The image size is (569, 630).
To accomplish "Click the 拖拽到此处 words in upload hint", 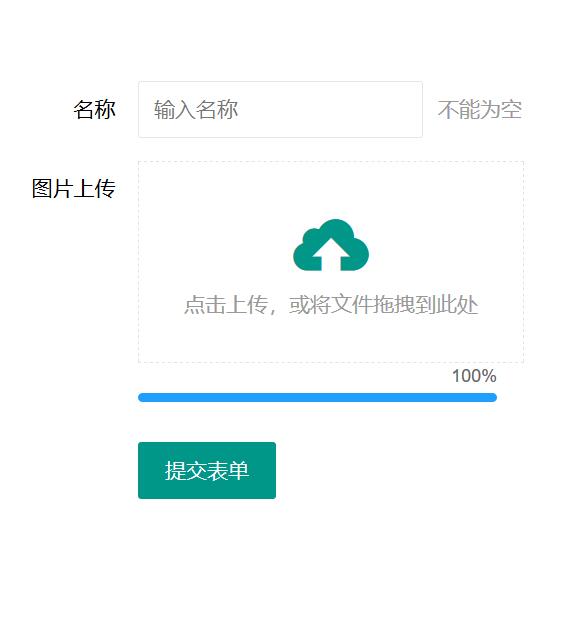I will 425,305.
